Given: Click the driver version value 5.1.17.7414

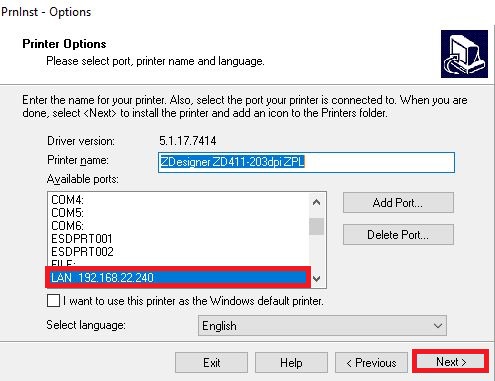Looking at the screenshot, I should click(x=188, y=141).
